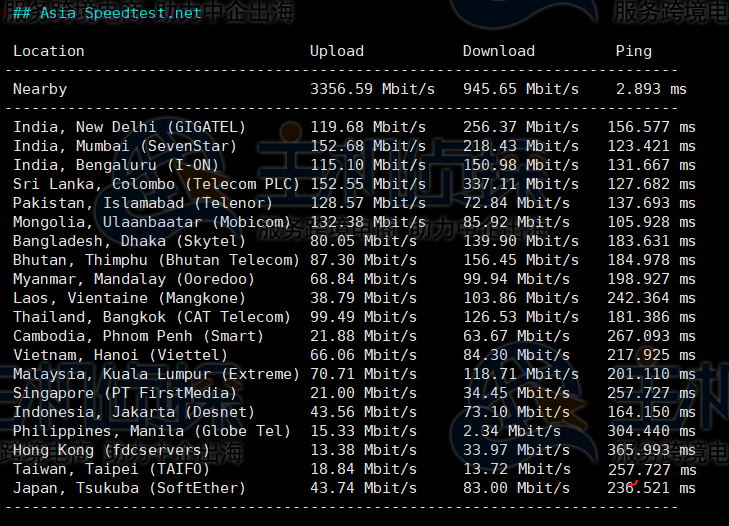729x526 pixels.
Task: Select the Japan, Tsukuba (SoftEther) row
Action: (129, 488)
